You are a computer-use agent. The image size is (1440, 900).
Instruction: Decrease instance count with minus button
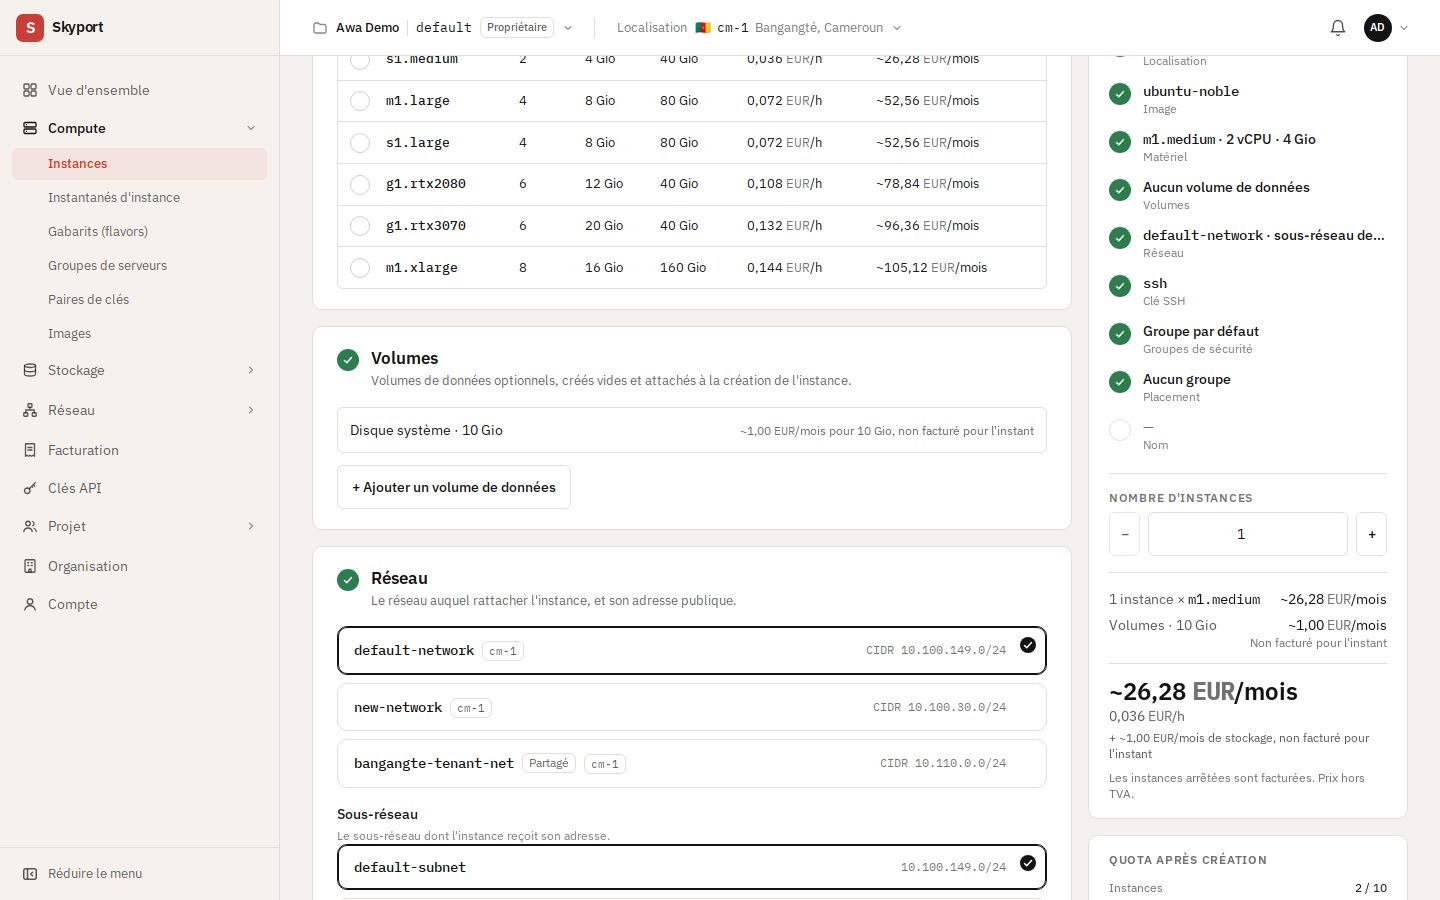(x=1125, y=534)
